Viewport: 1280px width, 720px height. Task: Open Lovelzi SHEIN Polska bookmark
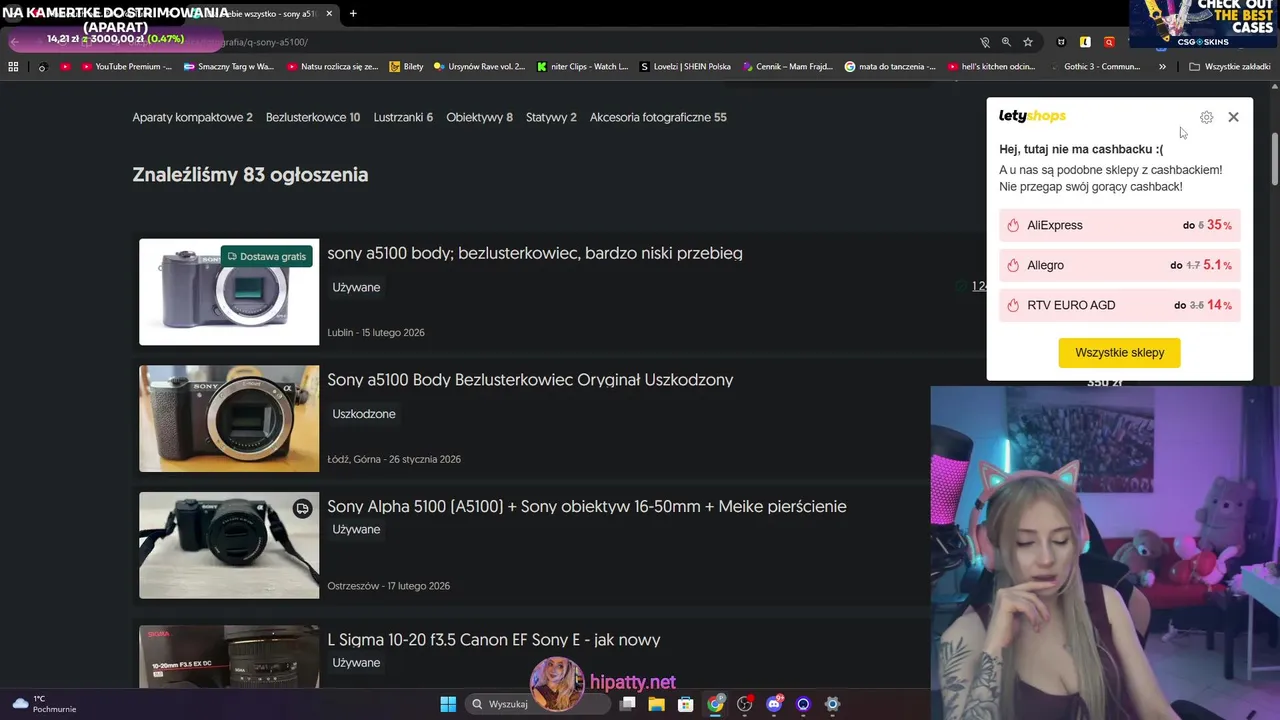pyautogui.click(x=685, y=67)
